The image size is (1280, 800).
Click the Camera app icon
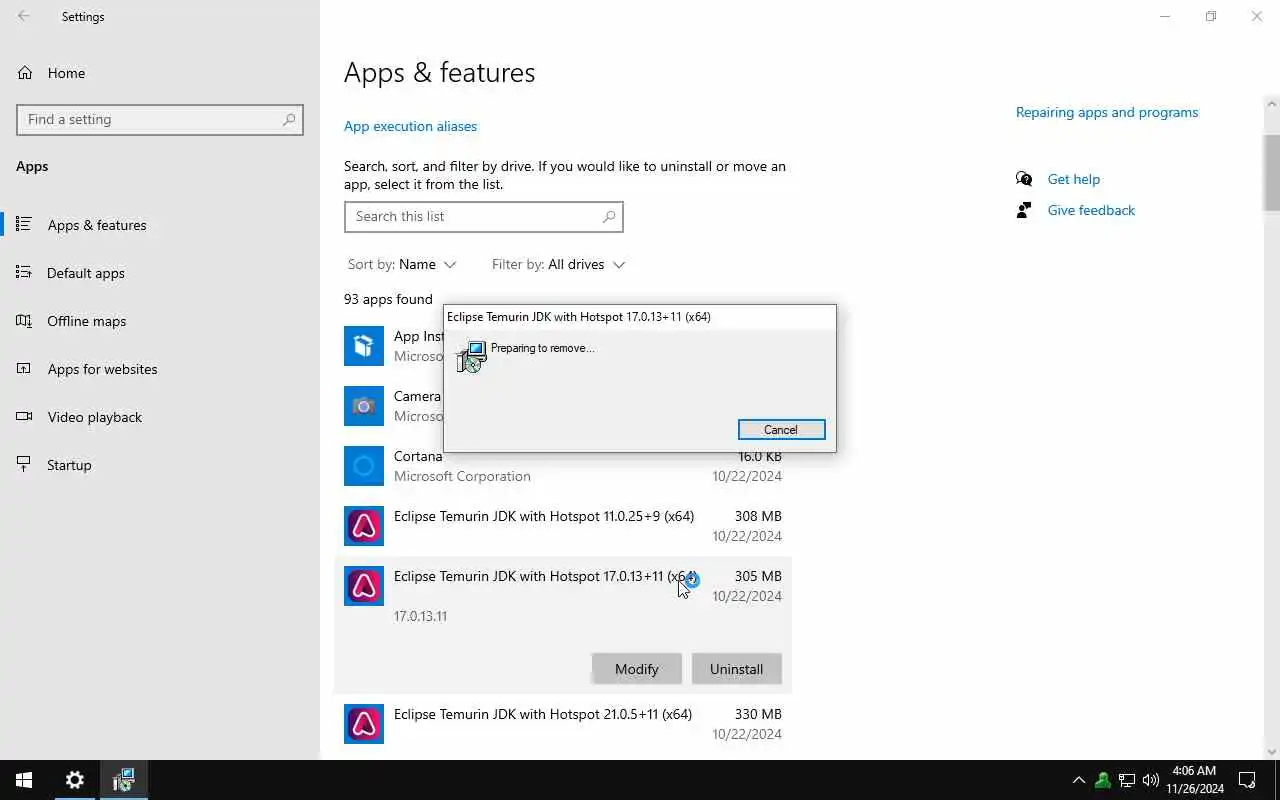(364, 406)
